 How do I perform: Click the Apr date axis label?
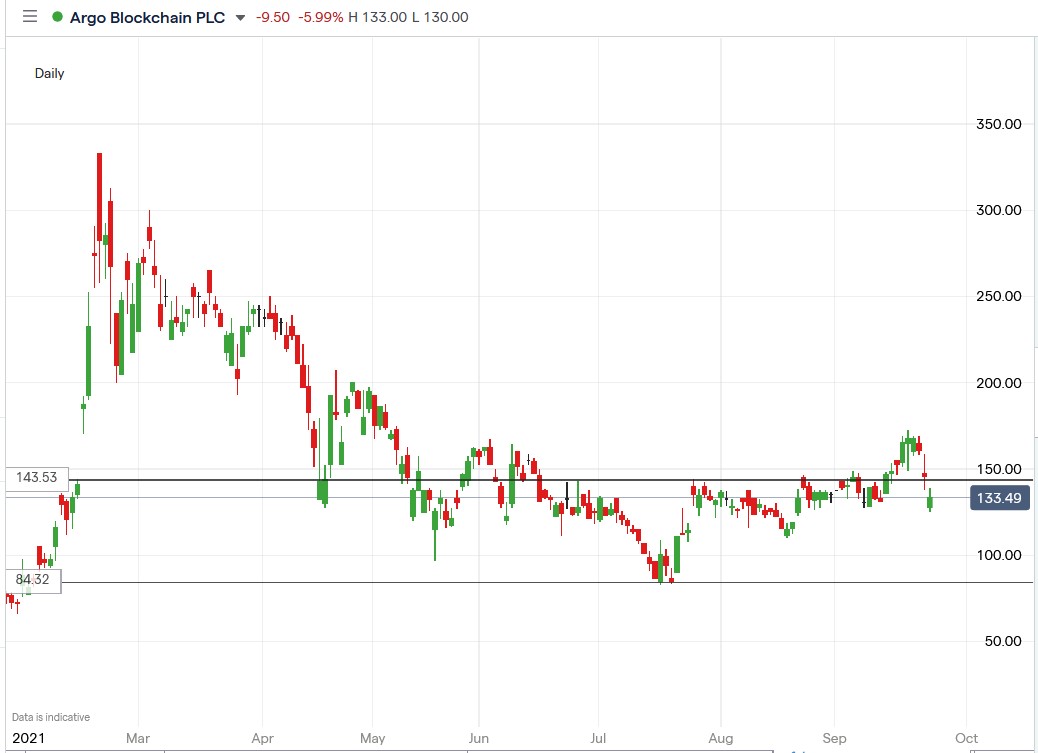pyautogui.click(x=263, y=738)
